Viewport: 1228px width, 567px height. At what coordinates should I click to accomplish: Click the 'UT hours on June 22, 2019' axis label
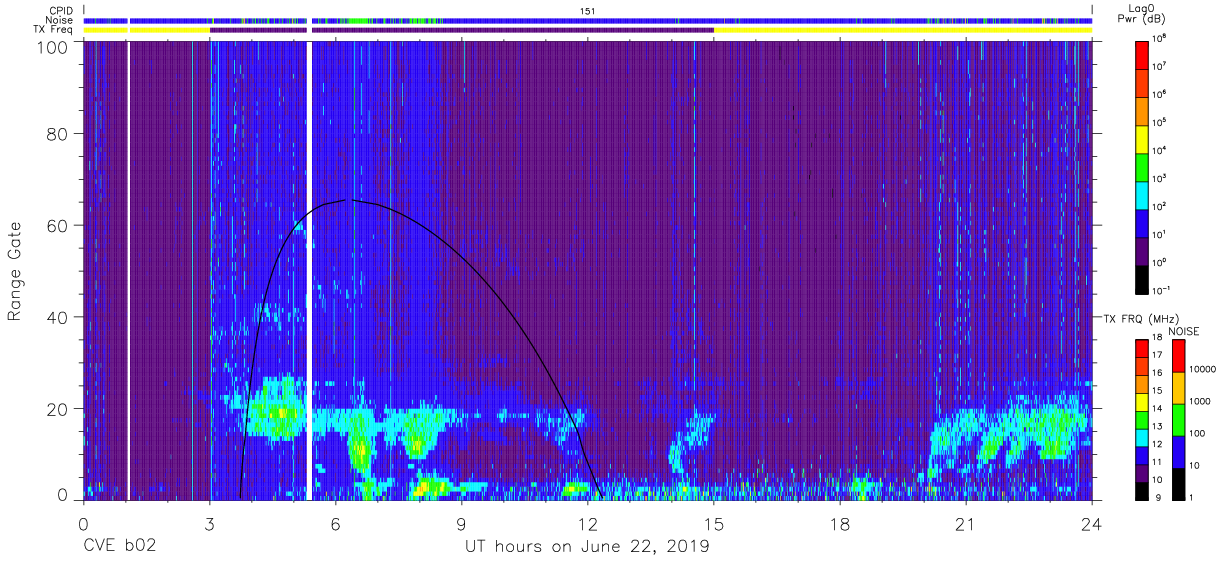(x=587, y=547)
